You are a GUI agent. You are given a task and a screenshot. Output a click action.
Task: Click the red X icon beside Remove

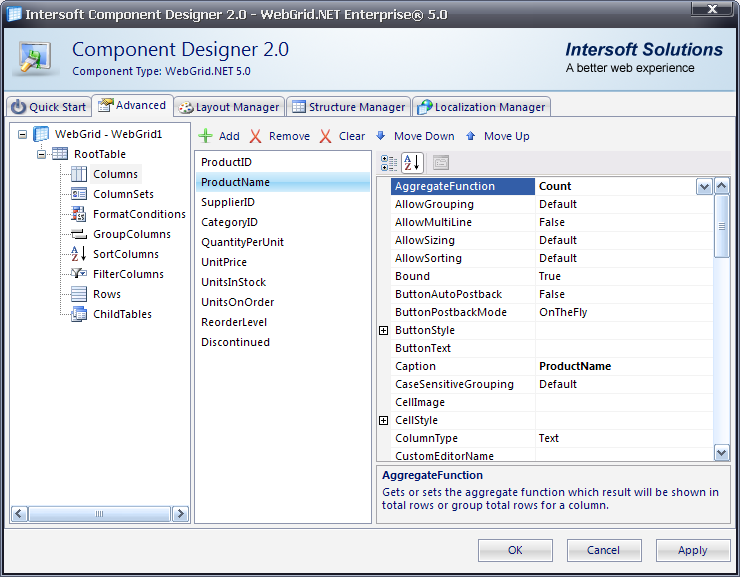pyautogui.click(x=255, y=136)
